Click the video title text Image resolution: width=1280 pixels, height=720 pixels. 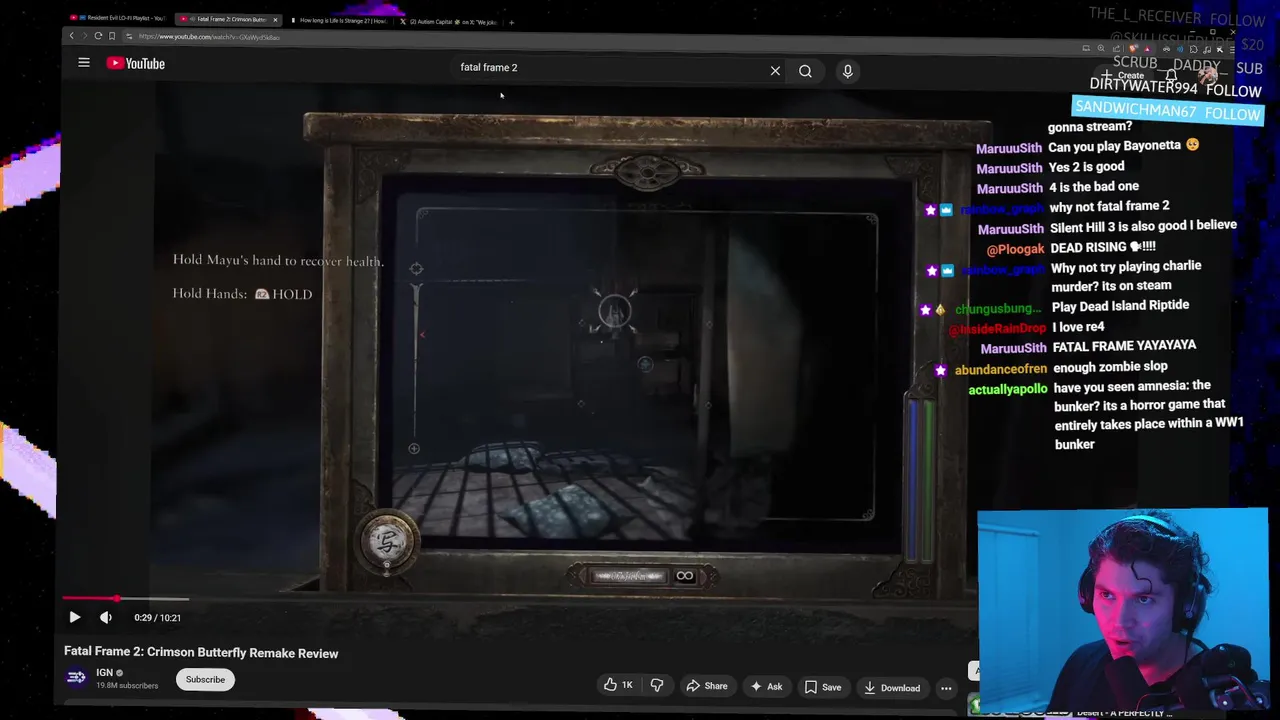coord(201,653)
